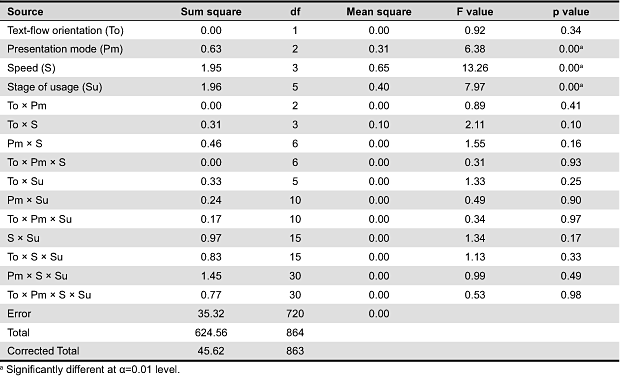Click the footnote about α=0.01 significance
Viewport: 620px width, 376px height.
(90, 369)
